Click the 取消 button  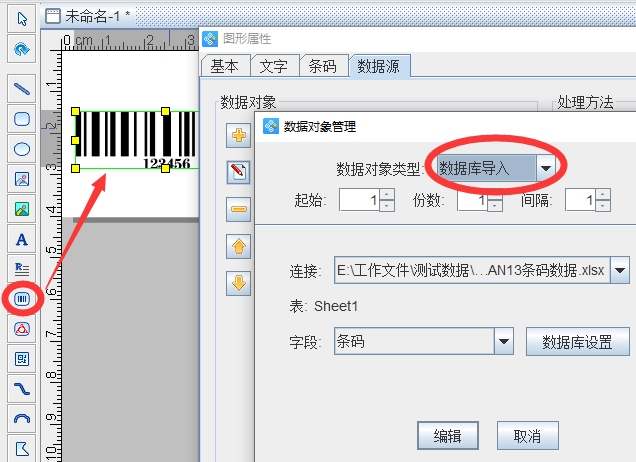tap(528, 436)
